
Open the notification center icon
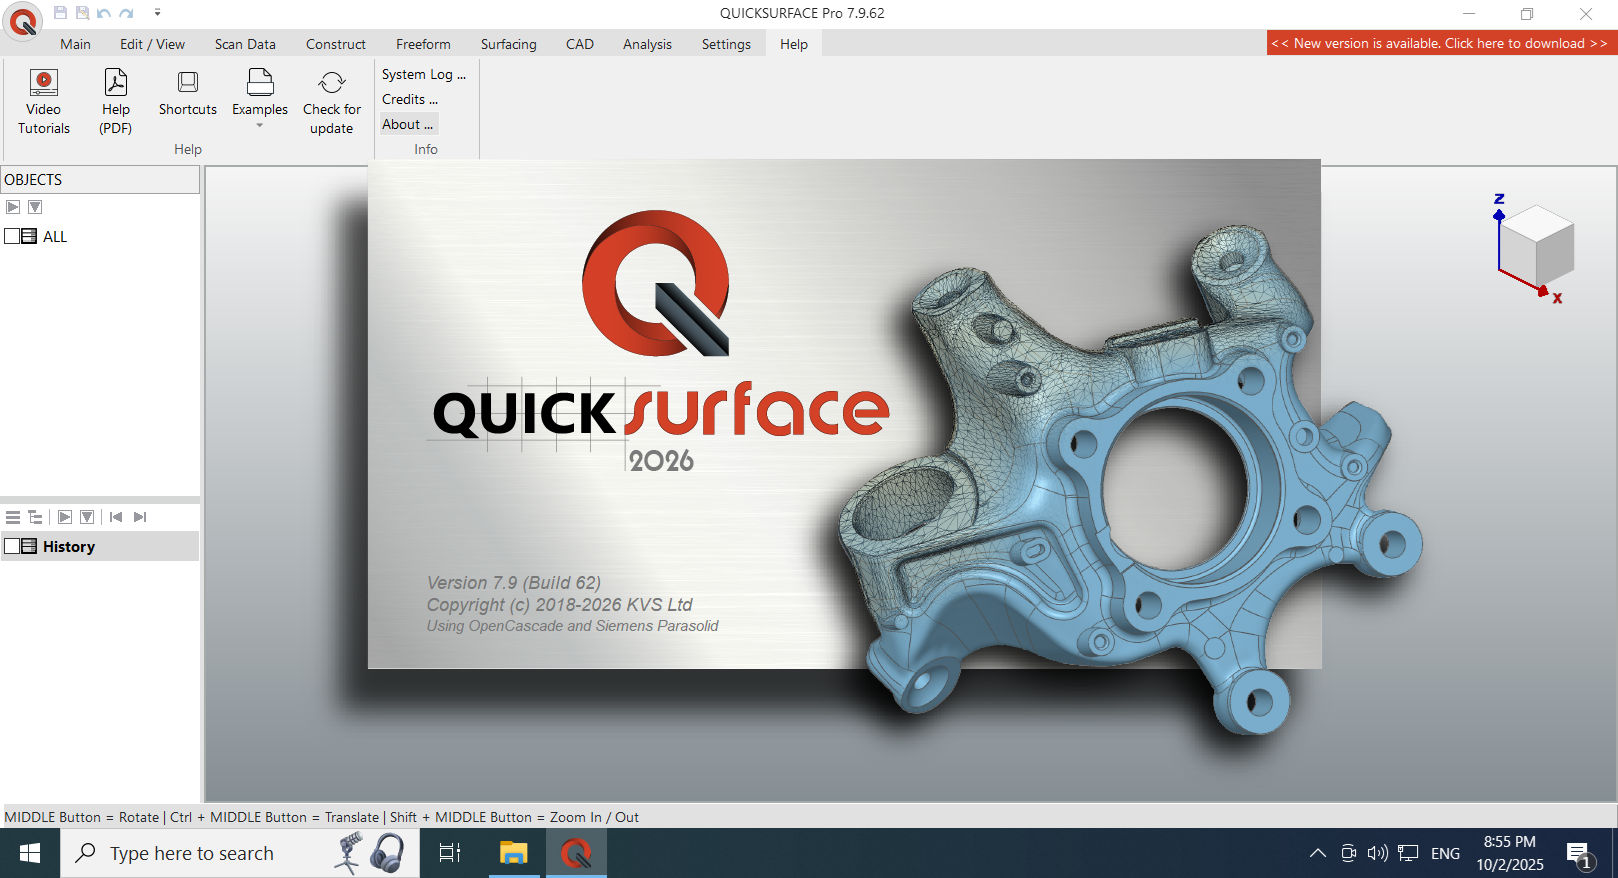coord(1580,854)
